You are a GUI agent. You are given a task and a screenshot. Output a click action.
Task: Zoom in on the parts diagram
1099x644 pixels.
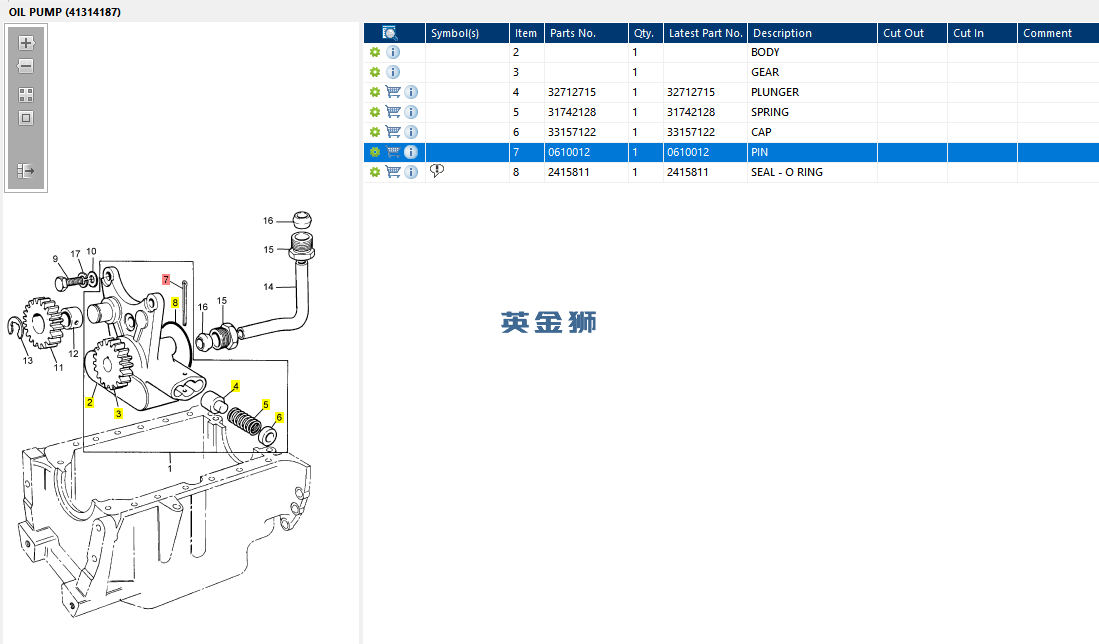tap(26, 43)
